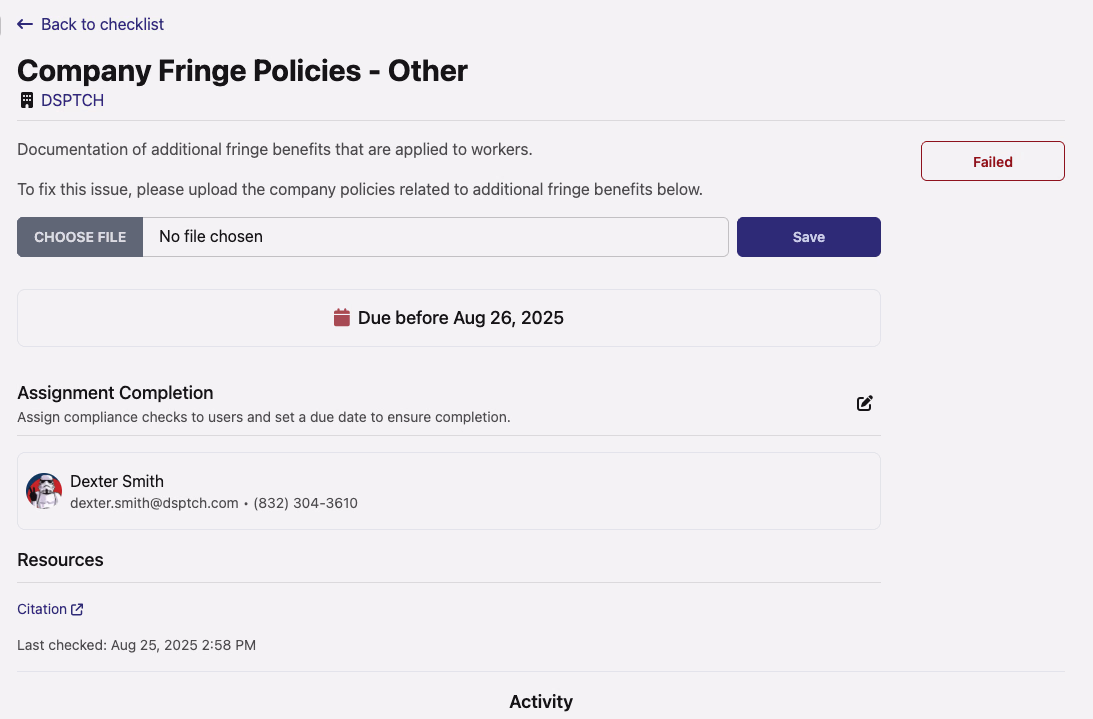The width and height of the screenshot is (1093, 719).
Task: Click the phone number (832) 304-3610
Action: click(305, 504)
